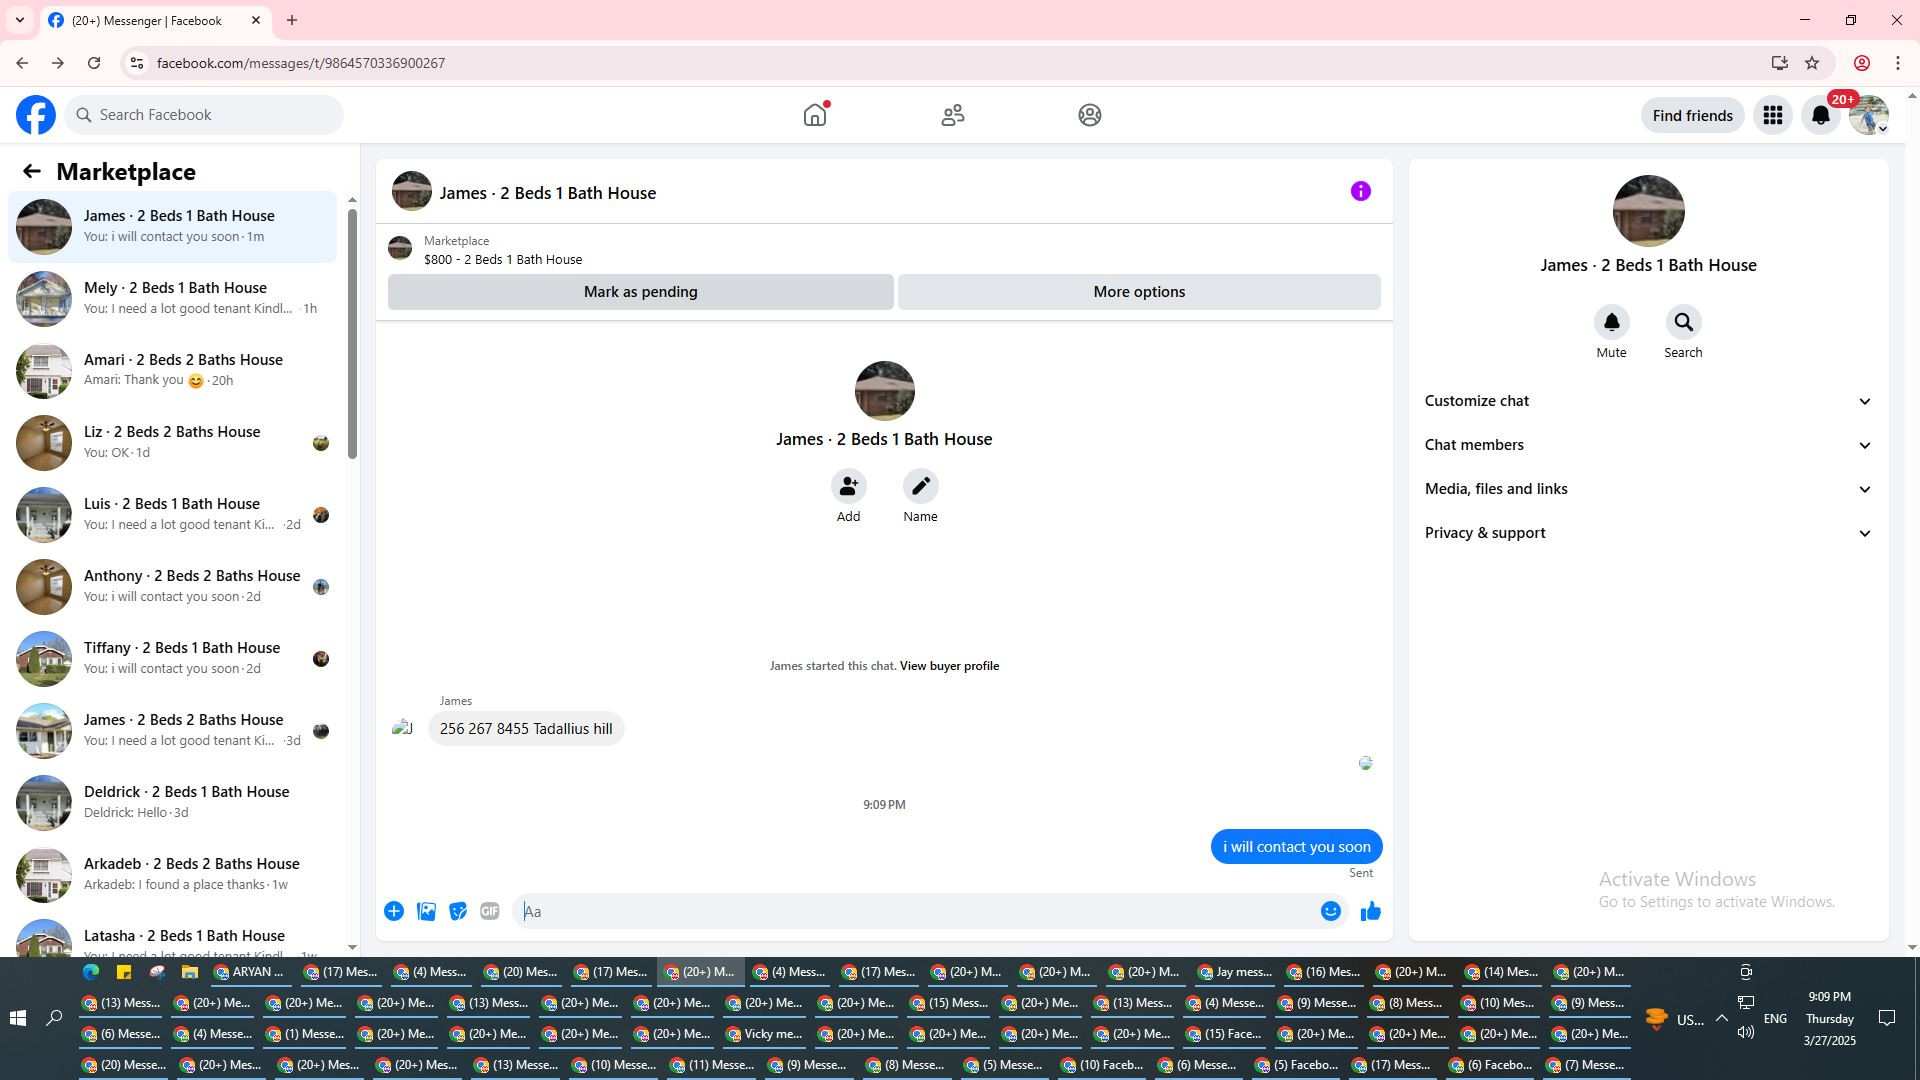Screen dimensions: 1920x1080
Task: Open the account profile picture menu
Action: [x=1868, y=115]
